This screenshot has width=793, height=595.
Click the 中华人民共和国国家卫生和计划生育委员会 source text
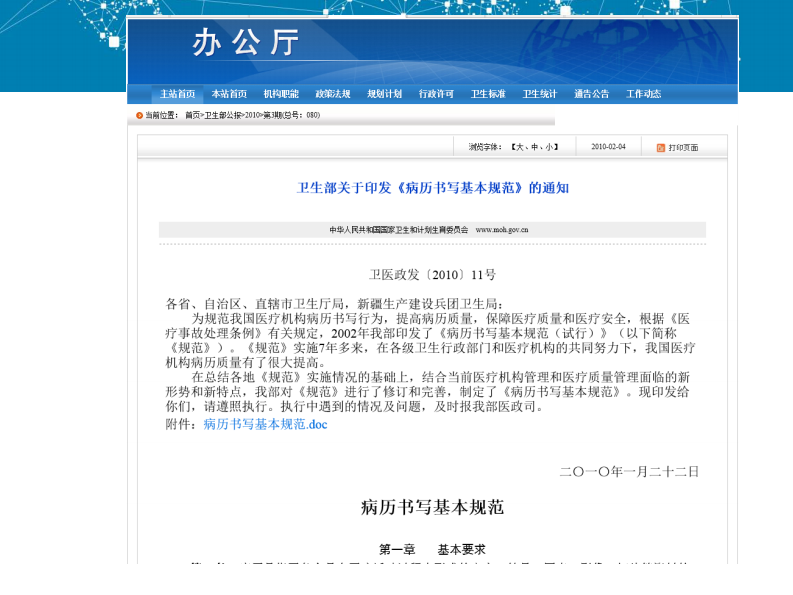pos(399,230)
